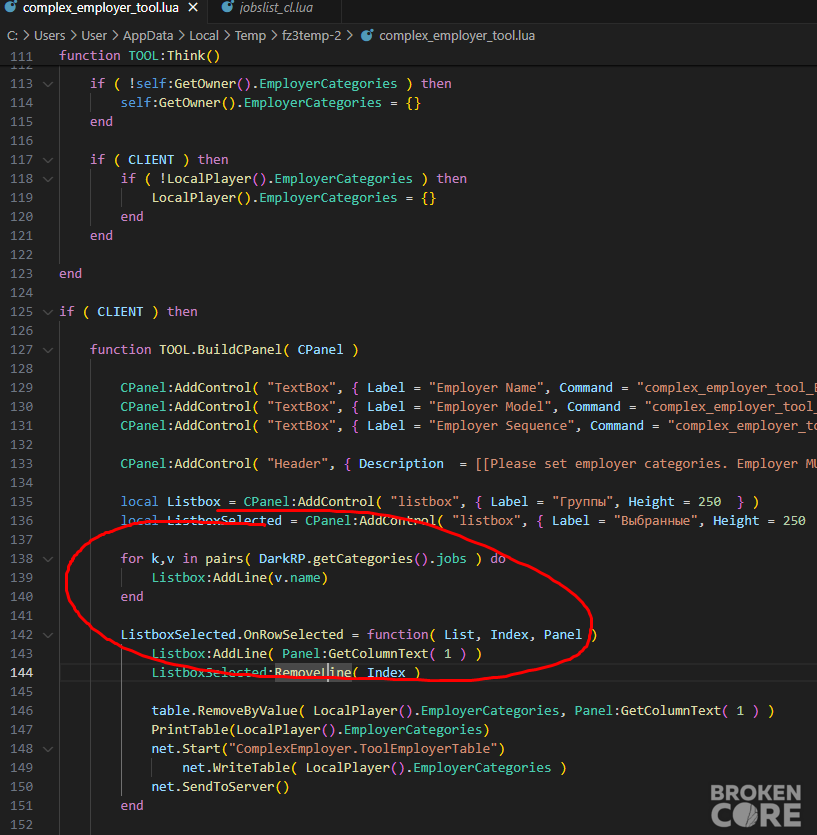
Task: Click line number 135 in the gutter
Action: coord(22,502)
